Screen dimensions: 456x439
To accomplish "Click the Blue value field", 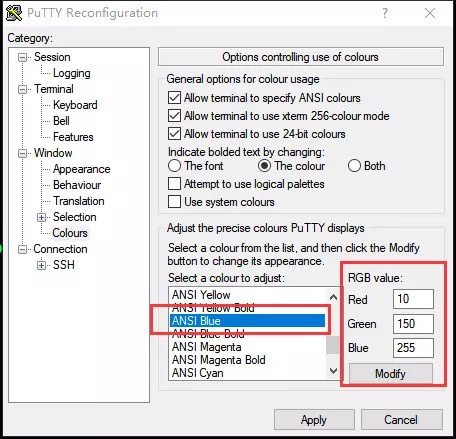I will point(413,348).
